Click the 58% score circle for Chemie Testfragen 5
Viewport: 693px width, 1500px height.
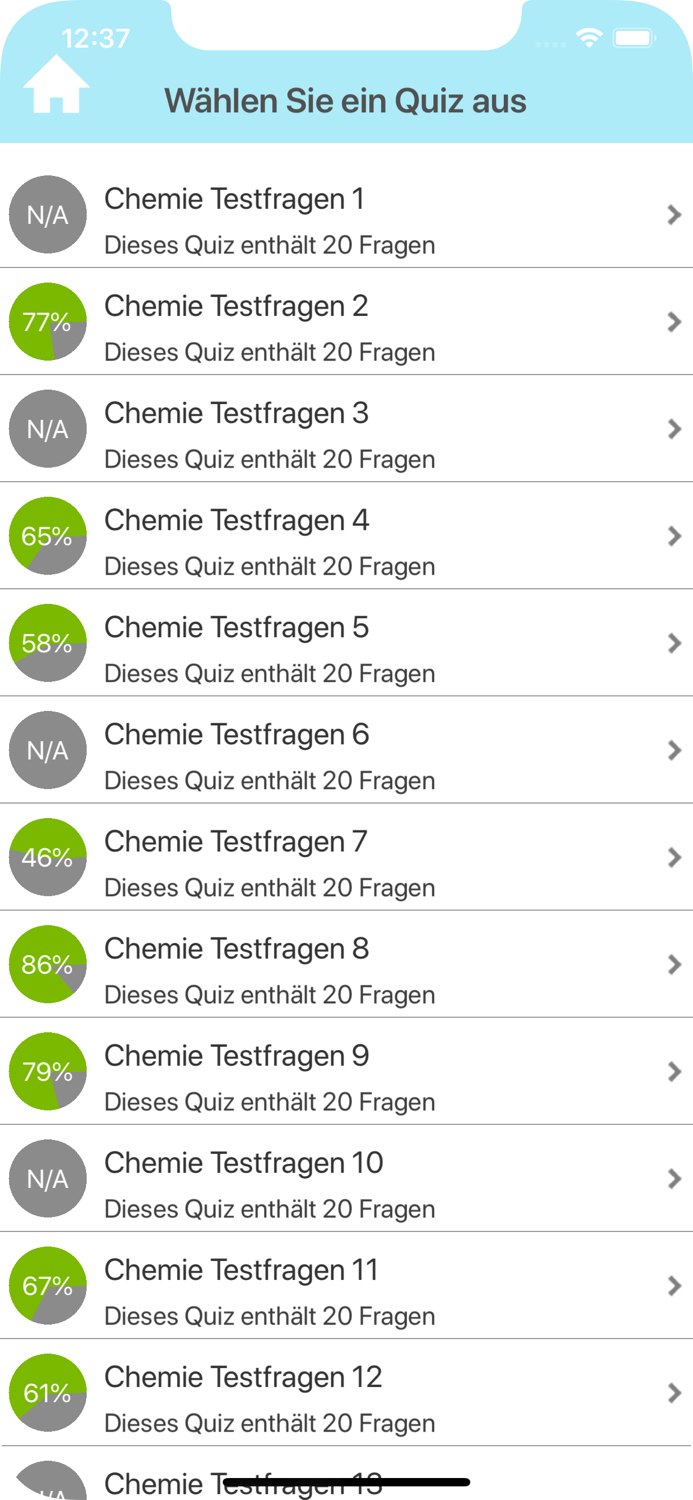47,643
